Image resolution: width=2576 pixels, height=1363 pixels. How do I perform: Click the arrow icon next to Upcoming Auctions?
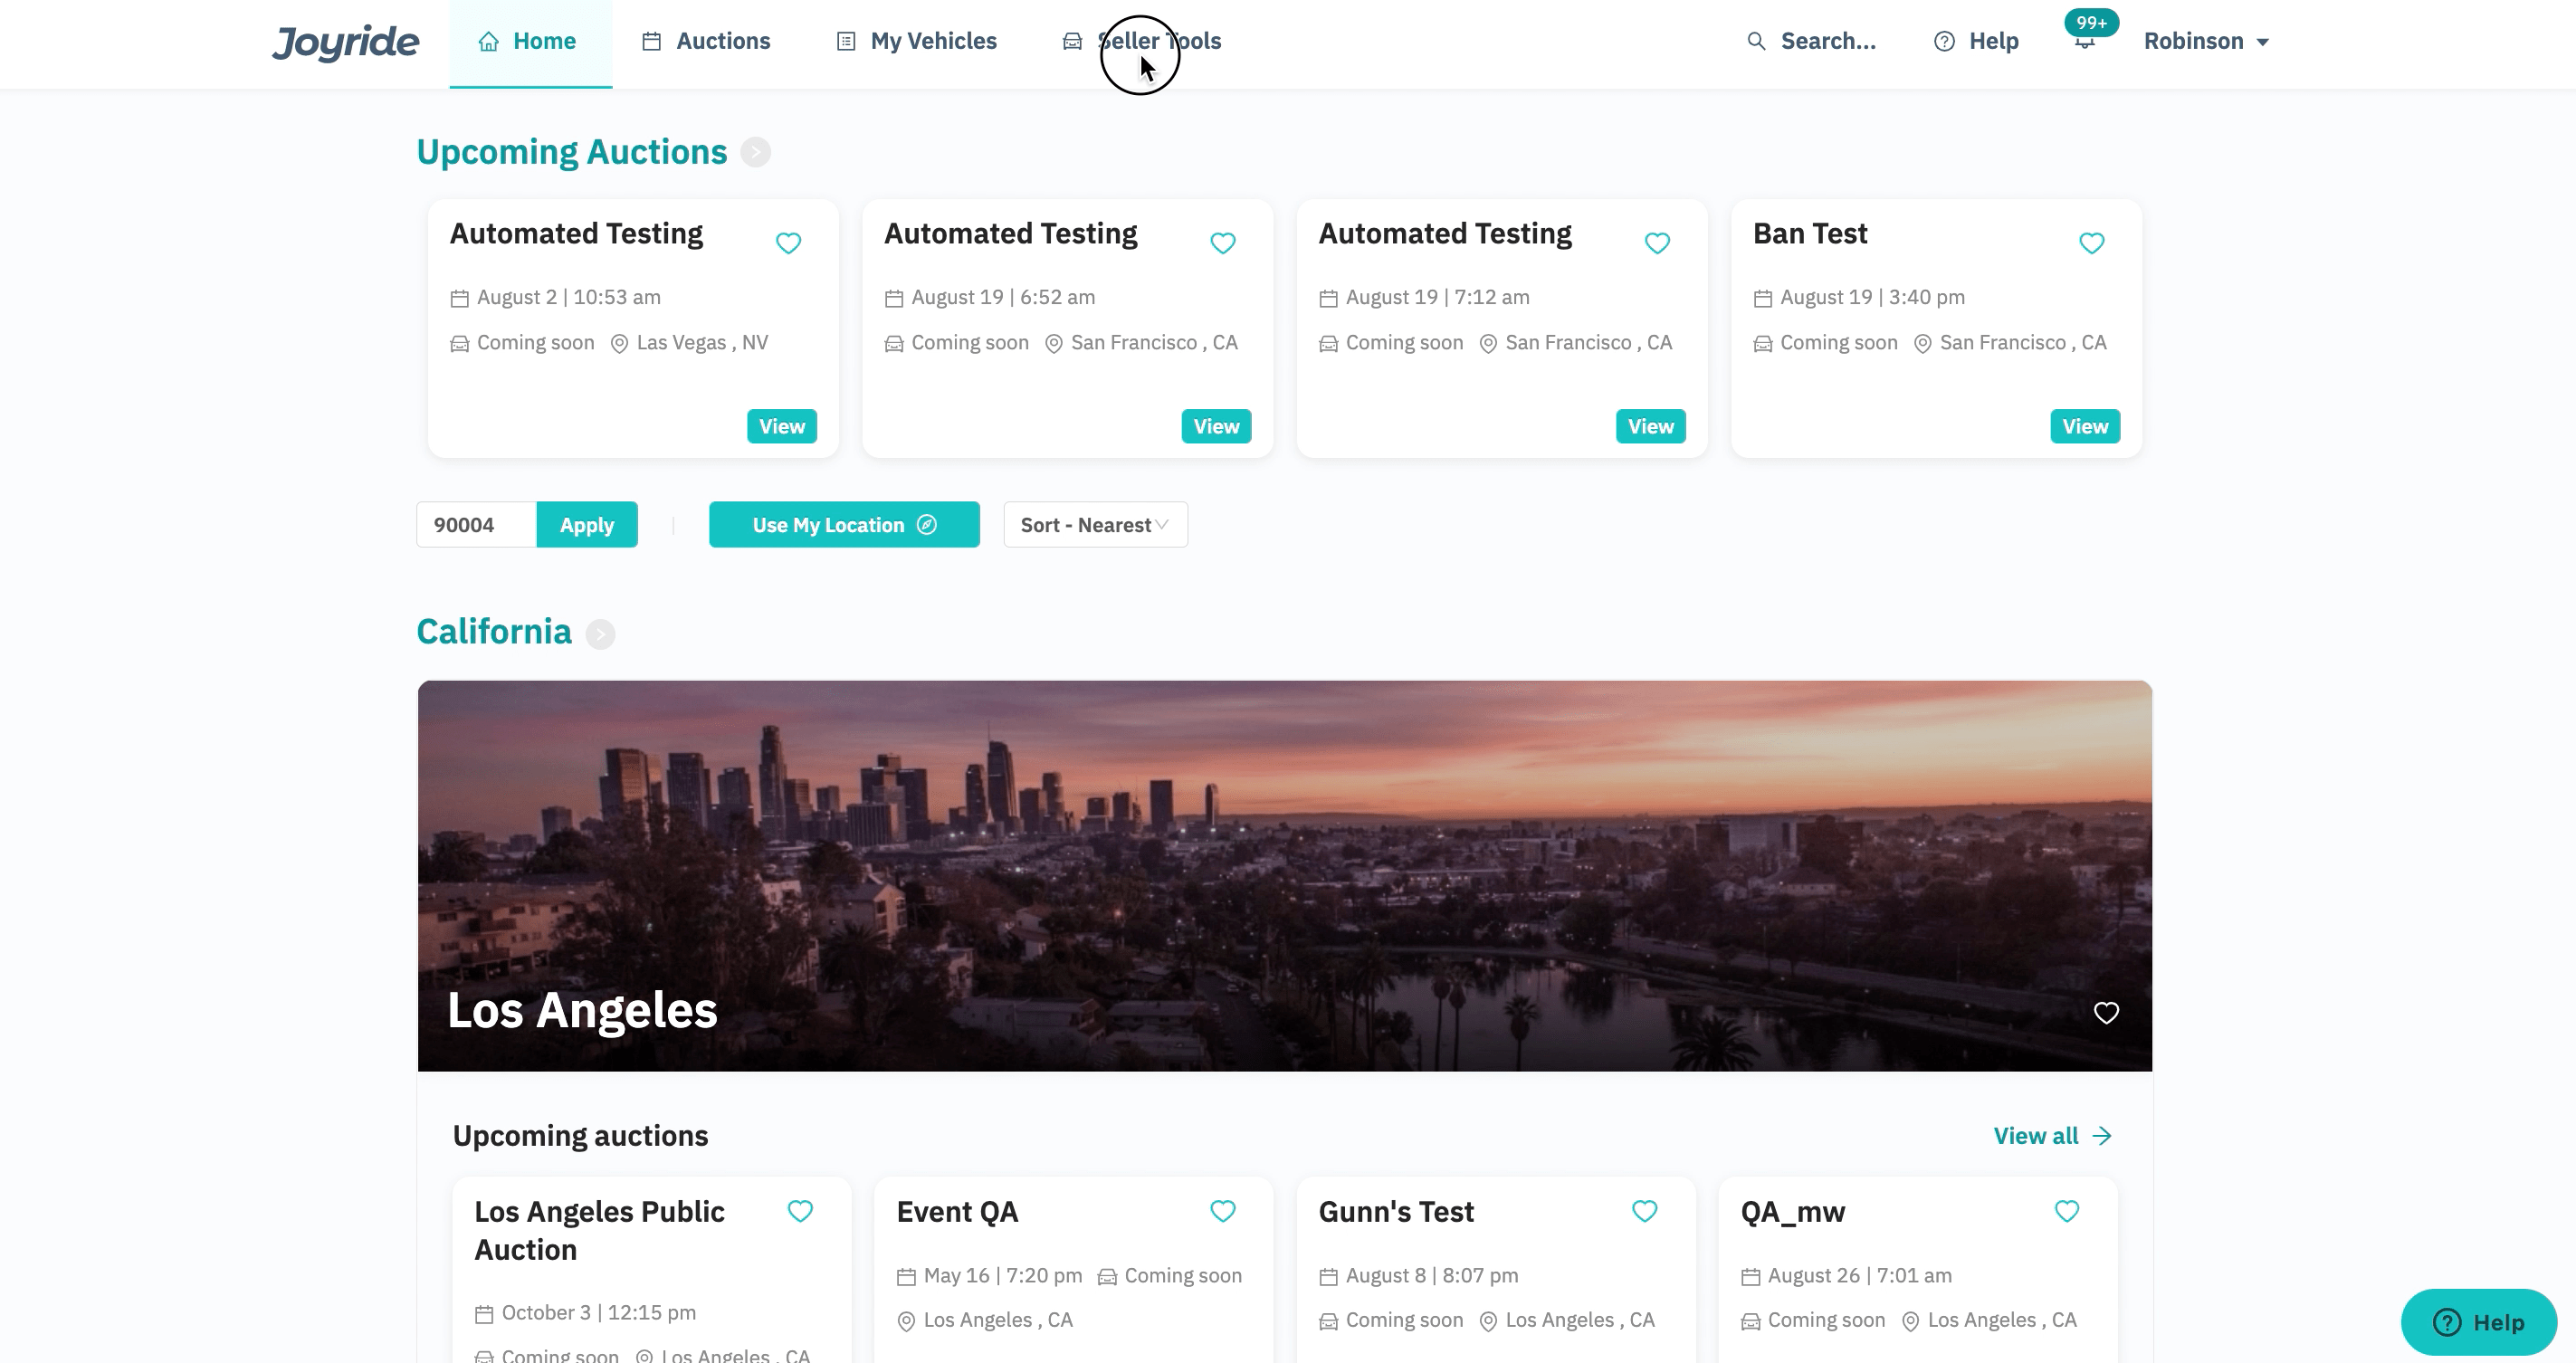[x=755, y=152]
